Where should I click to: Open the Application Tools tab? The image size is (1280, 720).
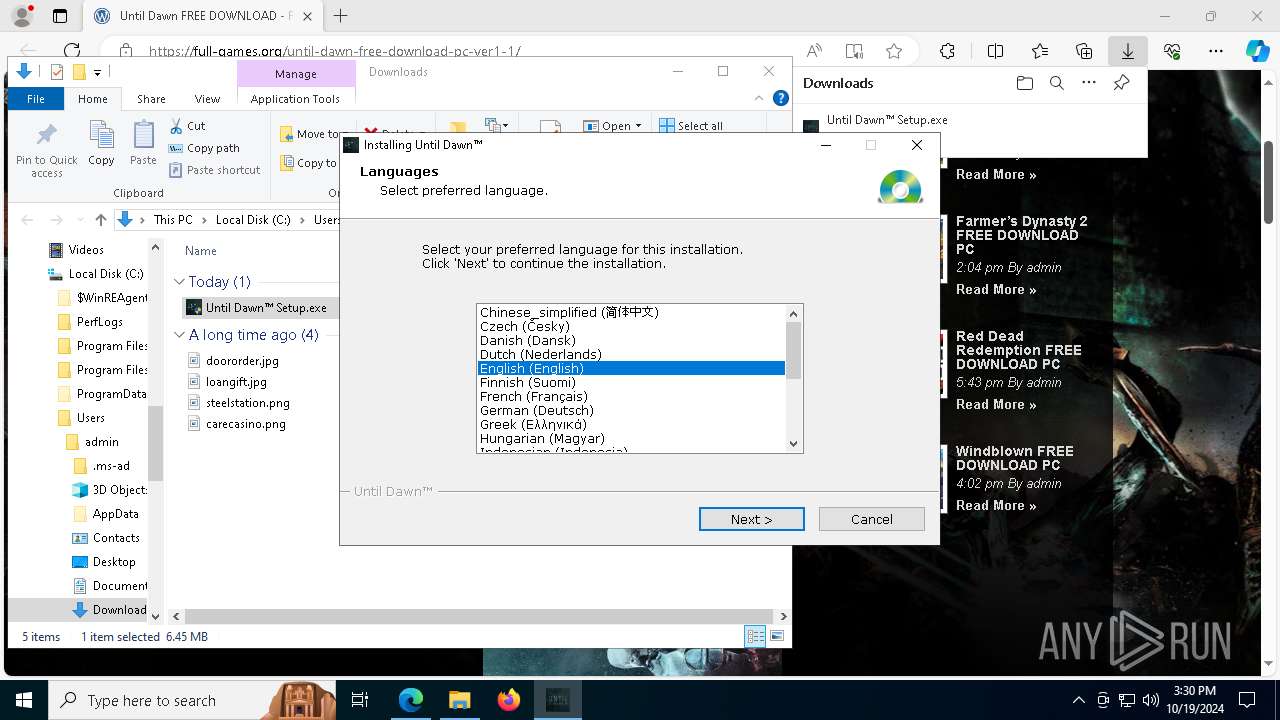pyautogui.click(x=295, y=99)
